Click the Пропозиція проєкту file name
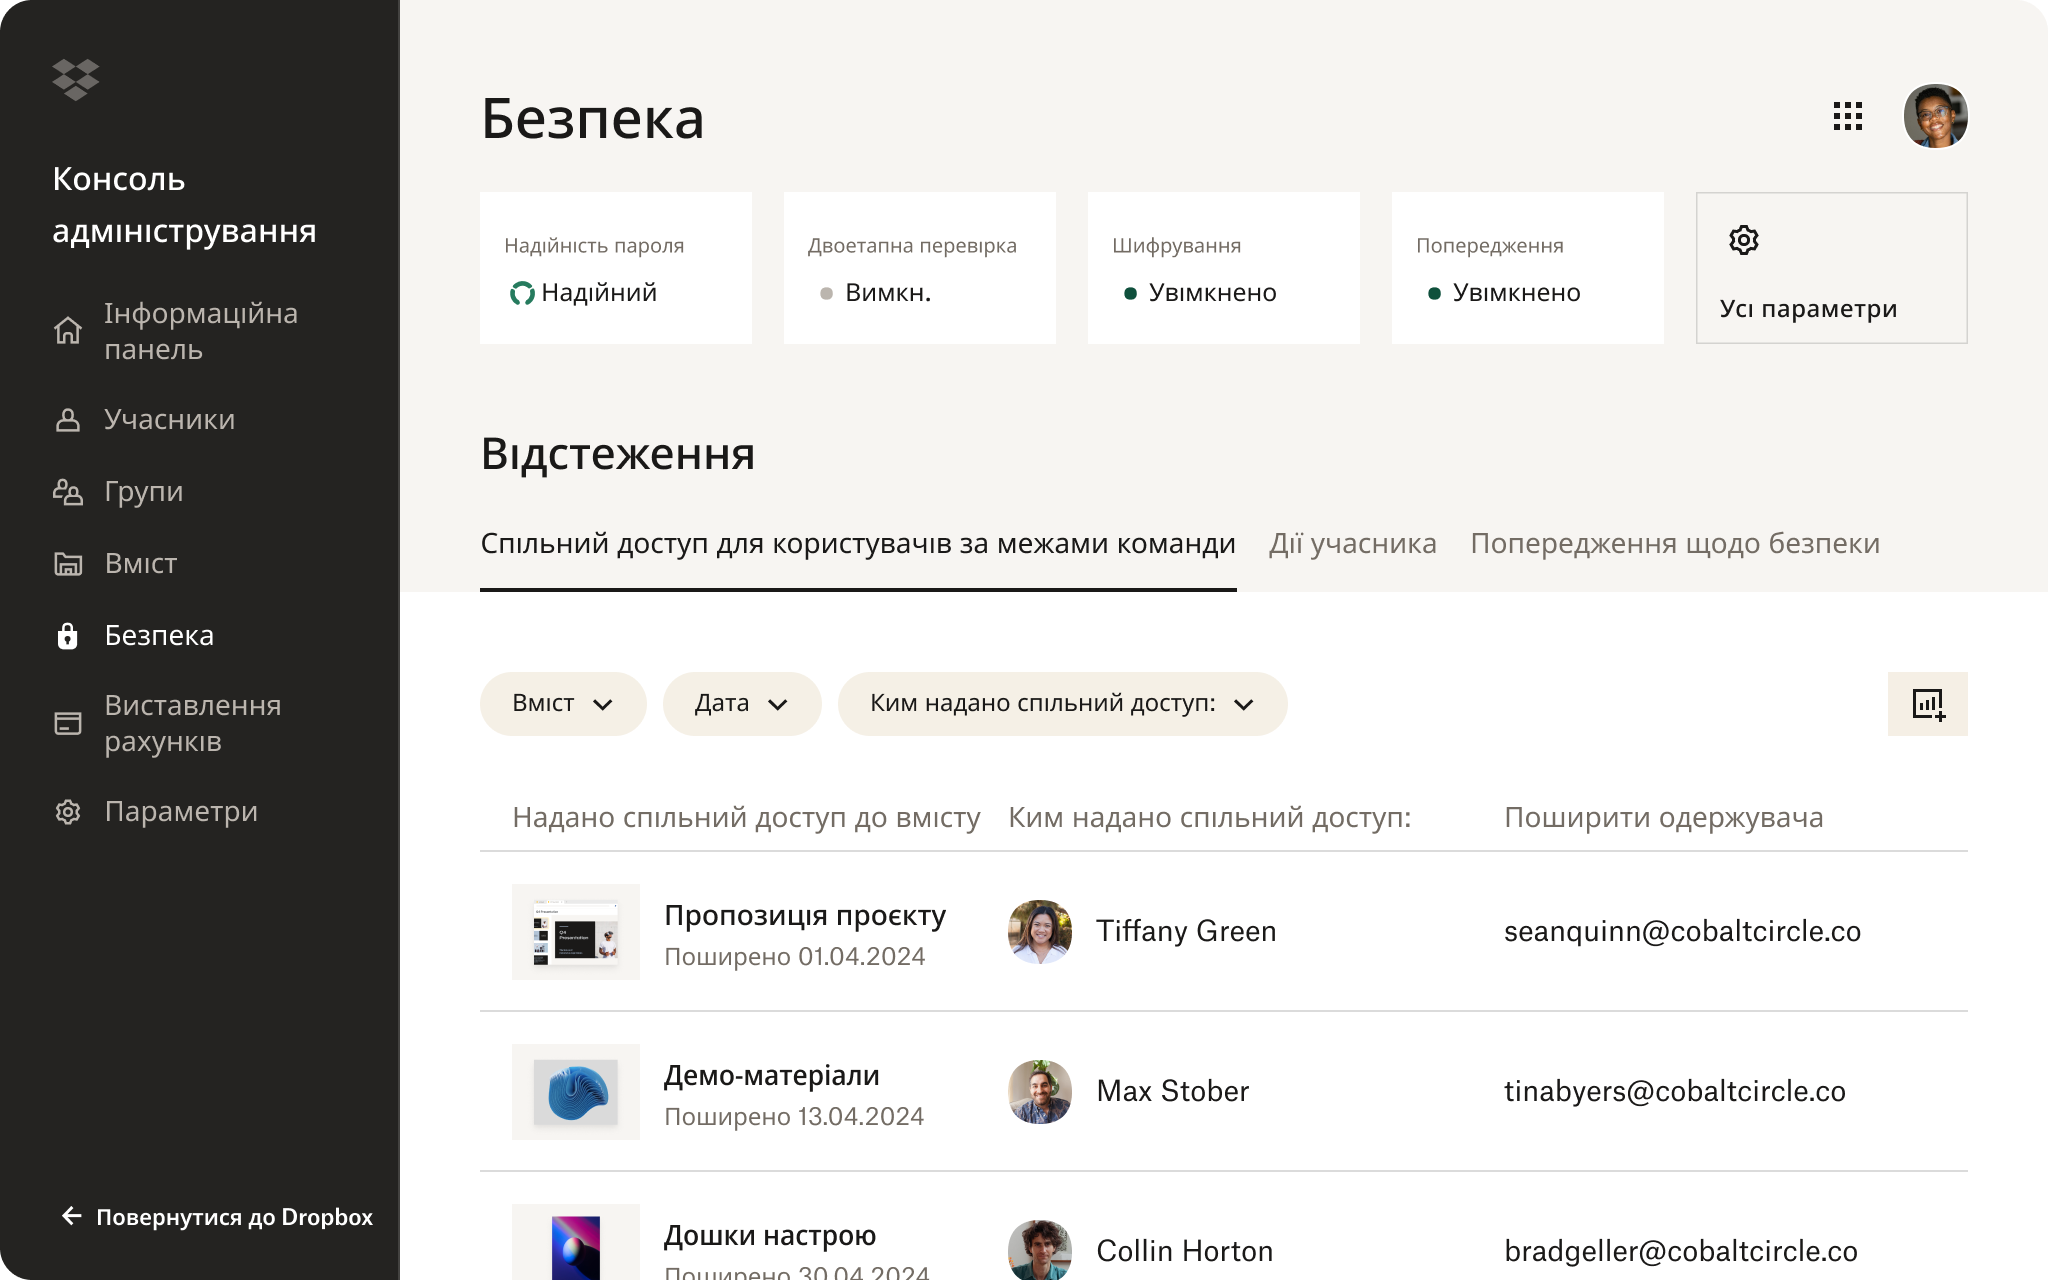2048x1280 pixels. click(805, 916)
